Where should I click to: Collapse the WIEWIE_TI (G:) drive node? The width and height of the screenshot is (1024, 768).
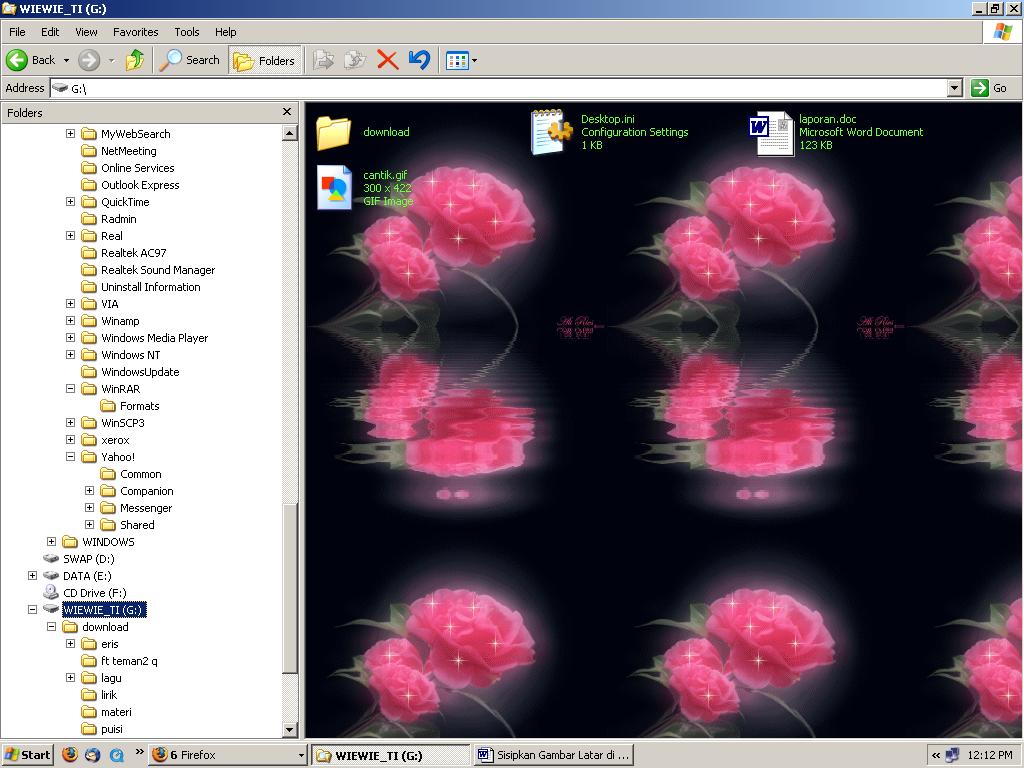(x=33, y=609)
